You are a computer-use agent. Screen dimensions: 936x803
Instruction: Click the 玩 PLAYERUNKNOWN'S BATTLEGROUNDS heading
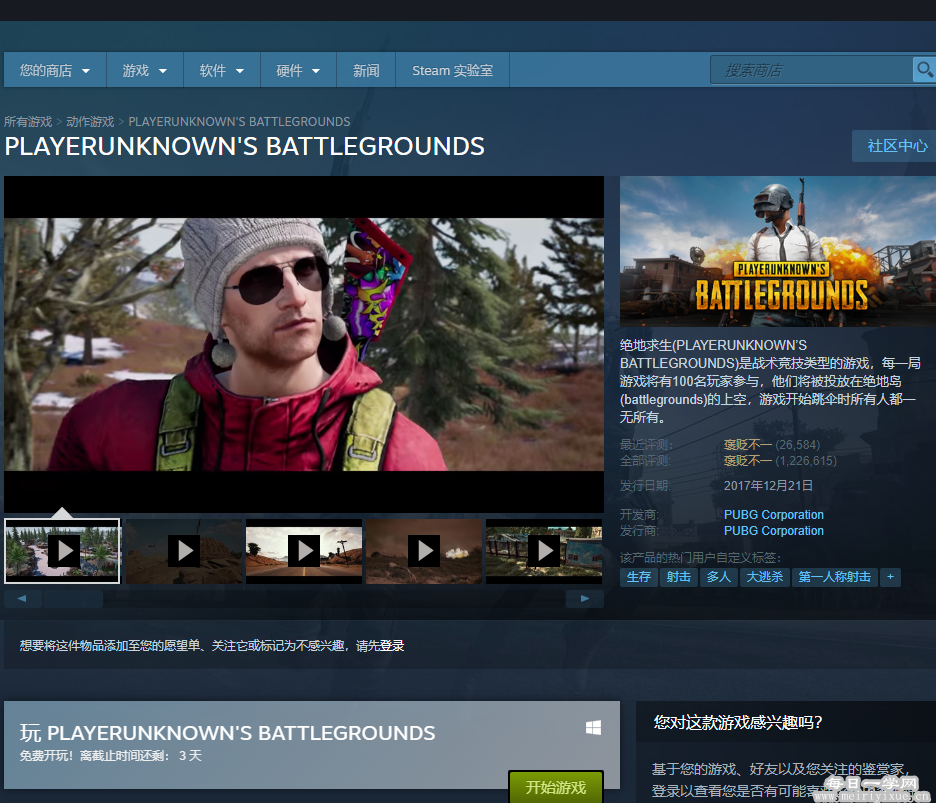(227, 733)
